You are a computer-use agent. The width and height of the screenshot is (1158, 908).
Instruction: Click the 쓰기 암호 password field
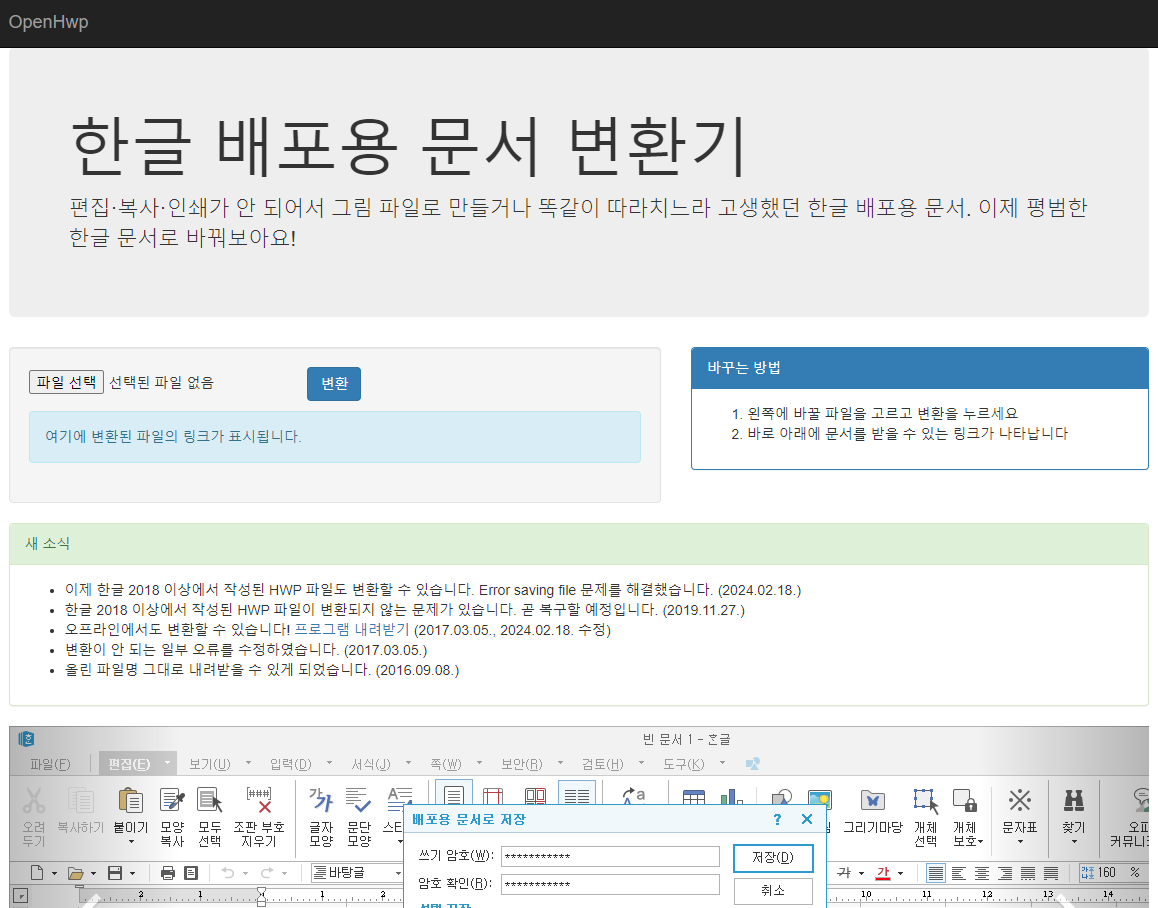click(x=610, y=856)
